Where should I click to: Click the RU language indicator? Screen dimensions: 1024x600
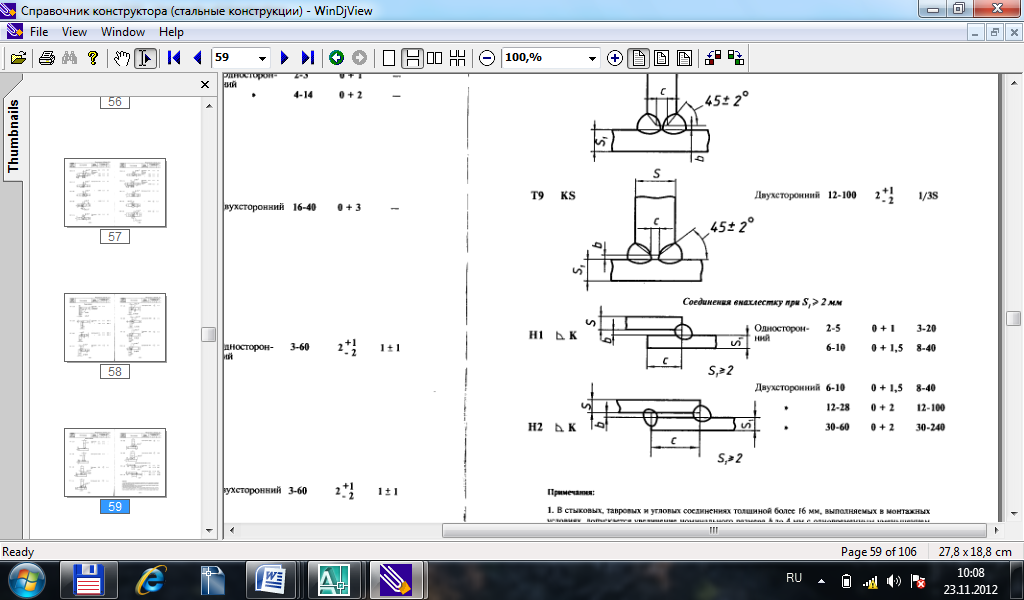(793, 578)
